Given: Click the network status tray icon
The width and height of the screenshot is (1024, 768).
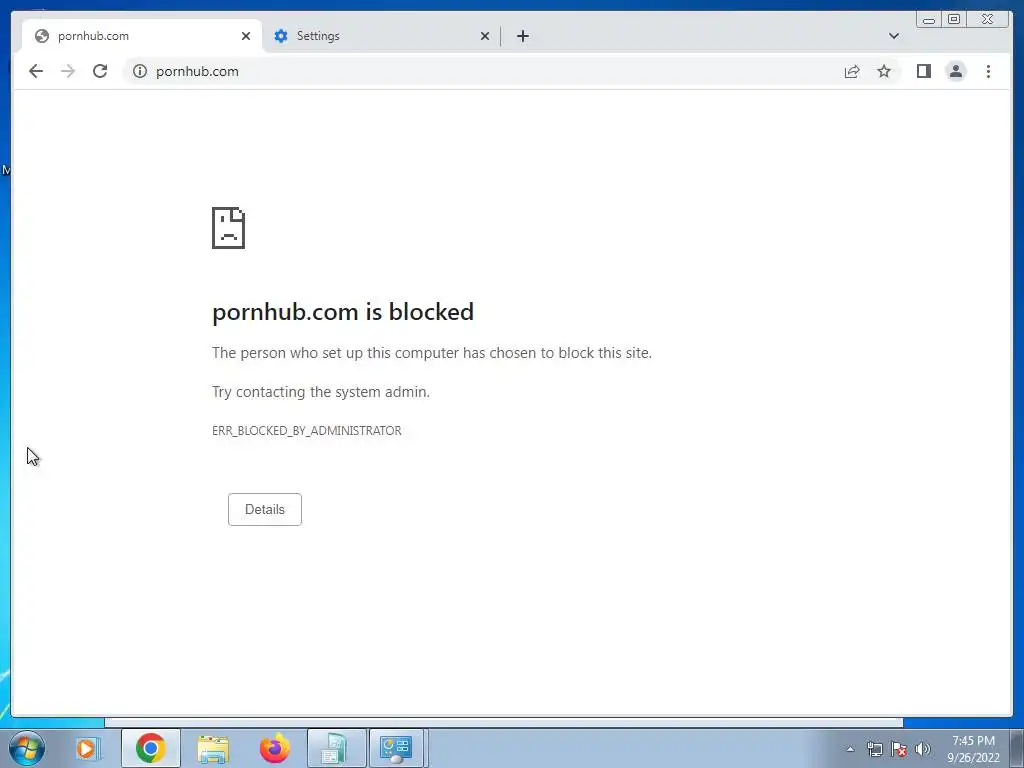Looking at the screenshot, I should point(874,749).
